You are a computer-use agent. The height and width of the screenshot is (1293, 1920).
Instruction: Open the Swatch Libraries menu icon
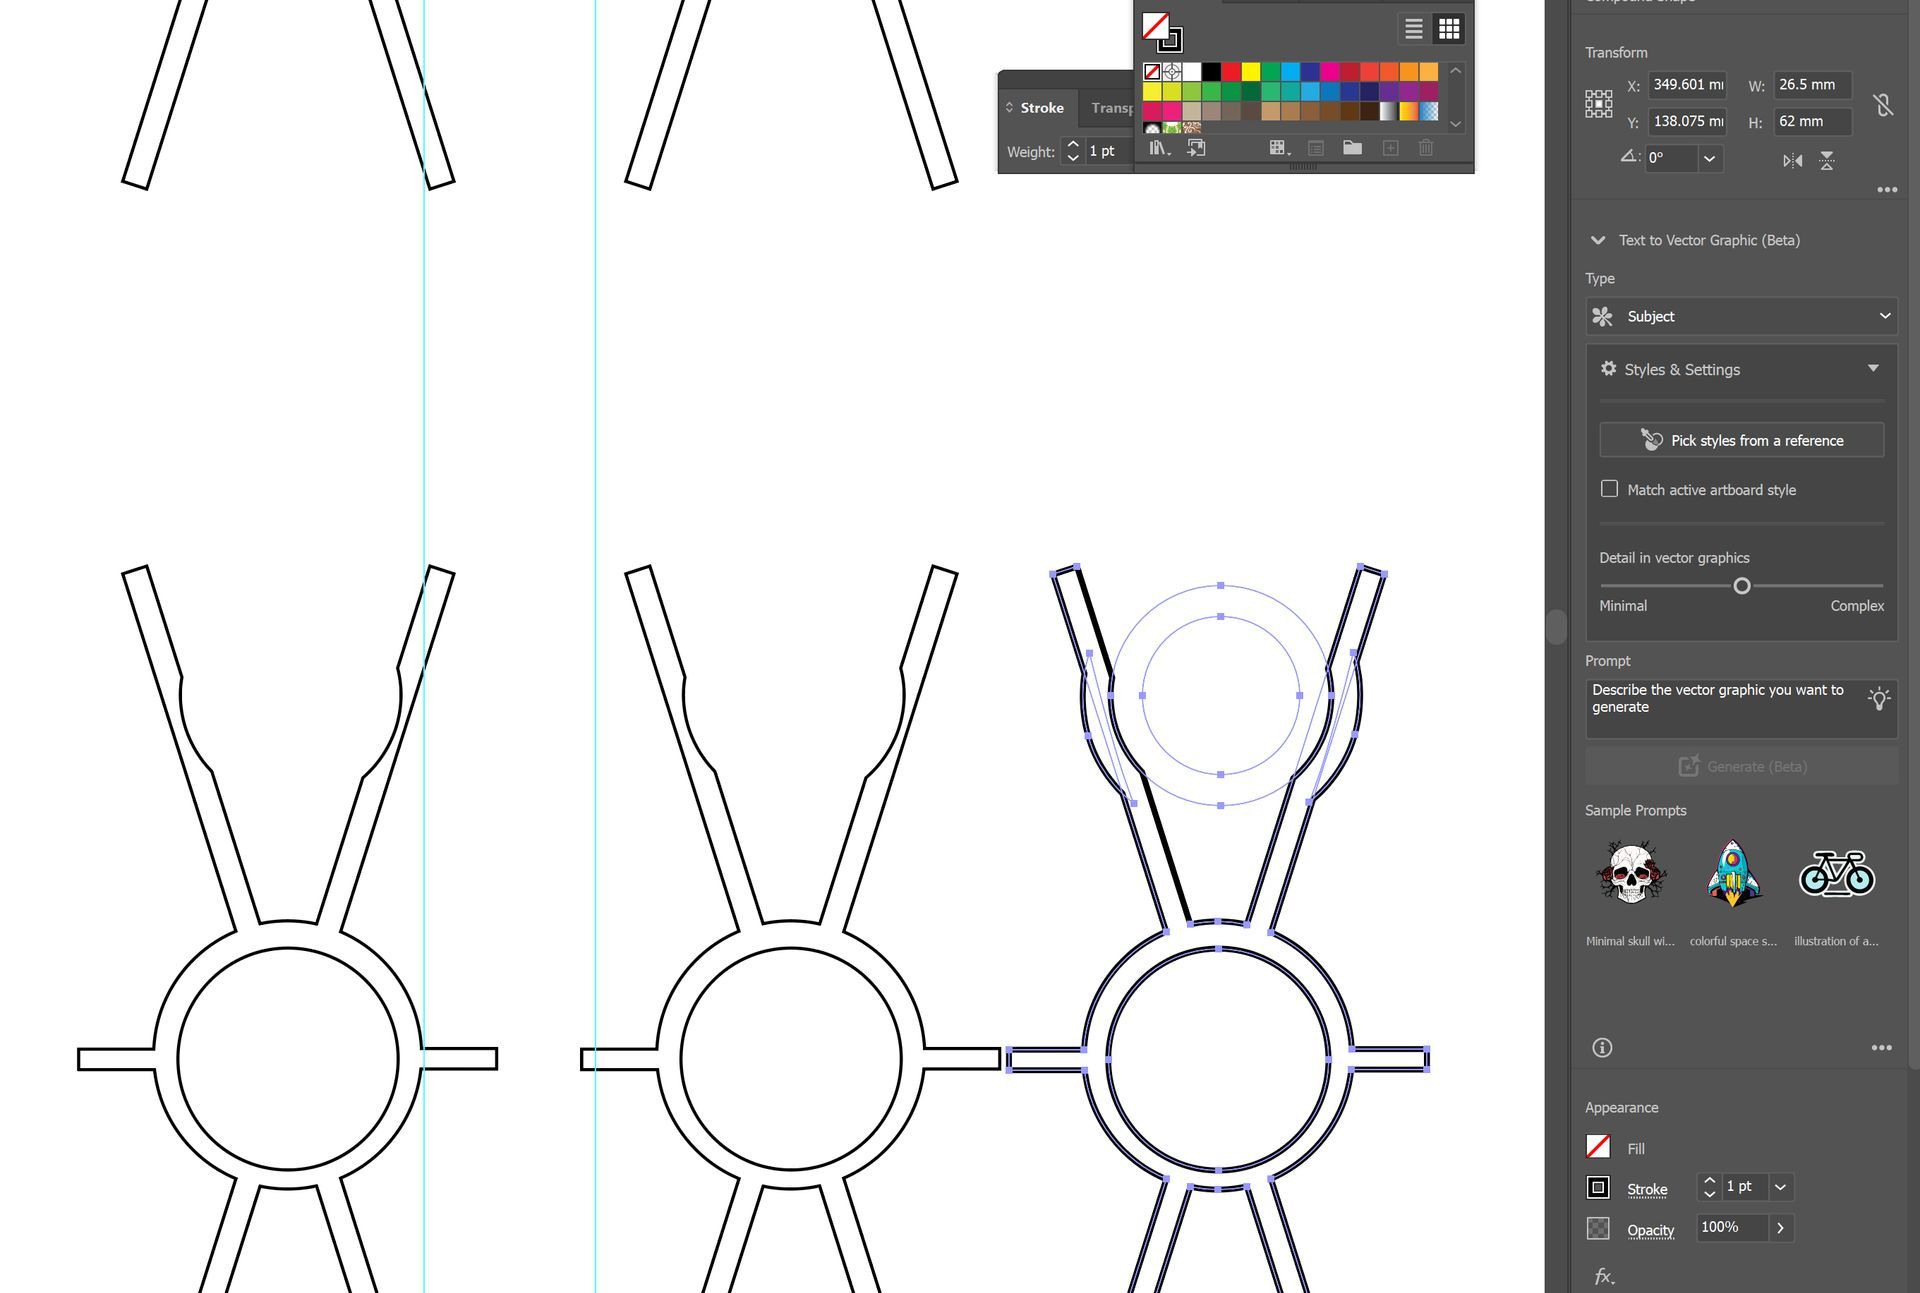[x=1158, y=148]
